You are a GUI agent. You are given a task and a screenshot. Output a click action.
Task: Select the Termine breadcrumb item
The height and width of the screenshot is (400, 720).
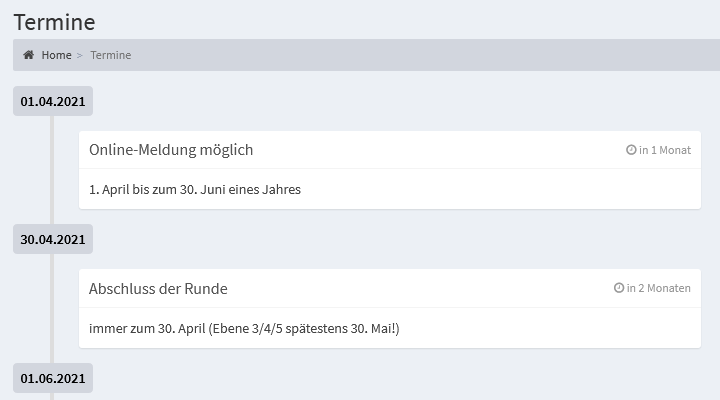(x=111, y=55)
